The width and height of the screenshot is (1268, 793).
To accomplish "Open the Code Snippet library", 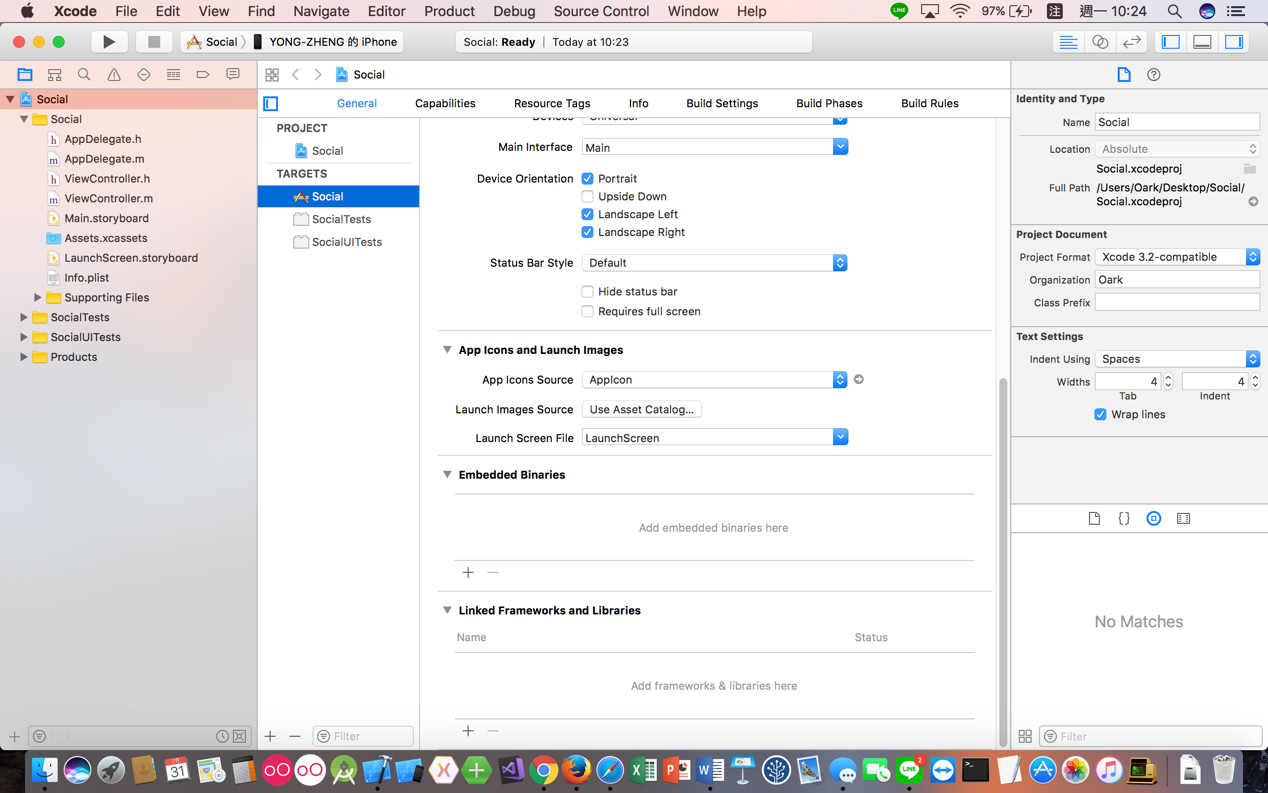I will point(1124,519).
